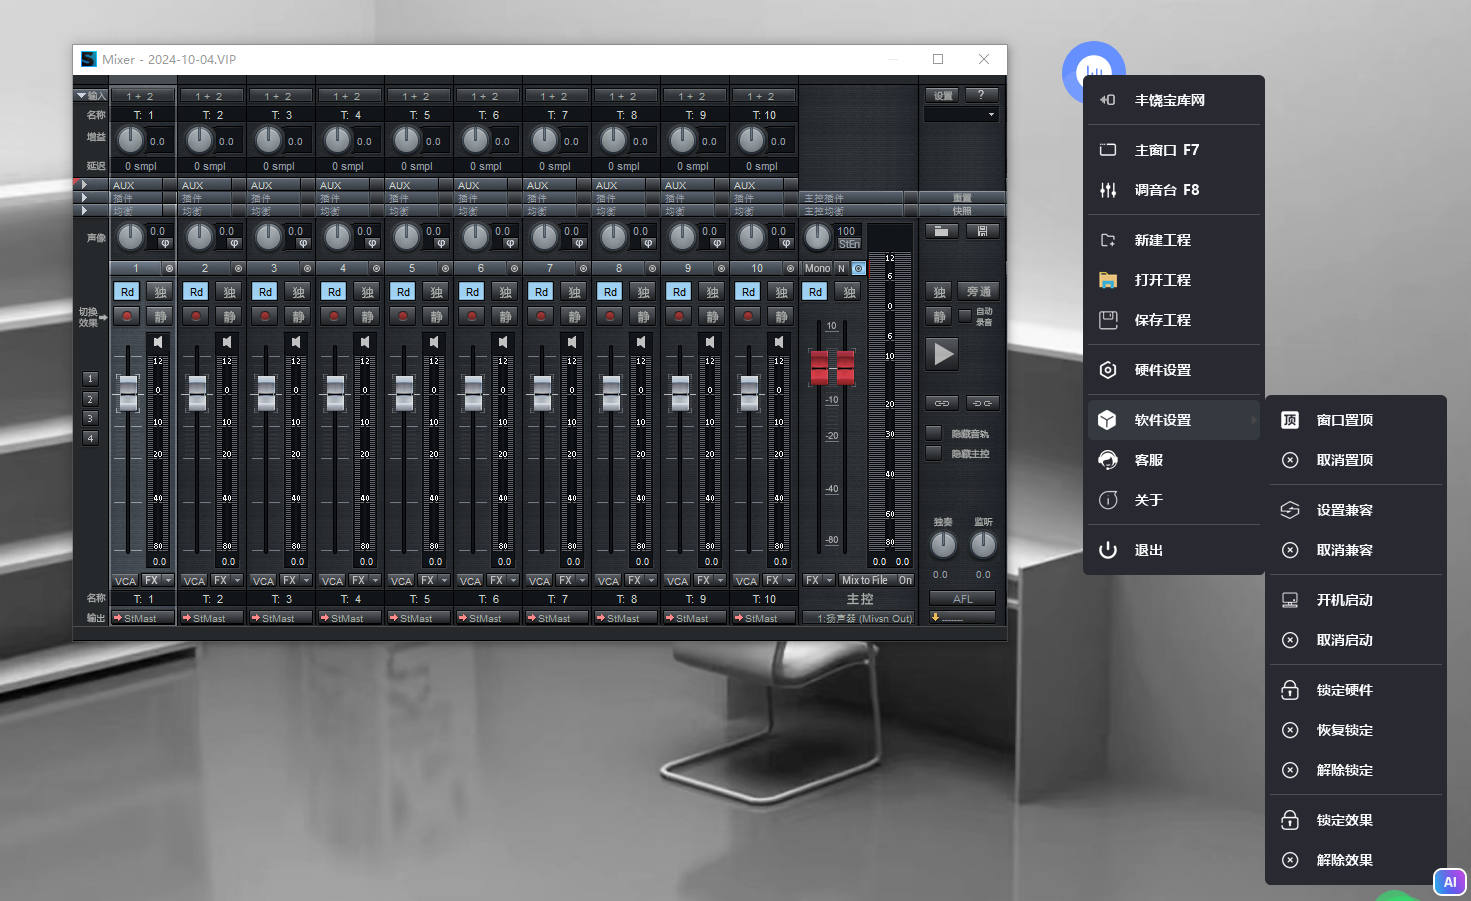The height and width of the screenshot is (901, 1471).
Task: Enable the 隐藏主控 hide master checkbox
Action: pos(934,453)
